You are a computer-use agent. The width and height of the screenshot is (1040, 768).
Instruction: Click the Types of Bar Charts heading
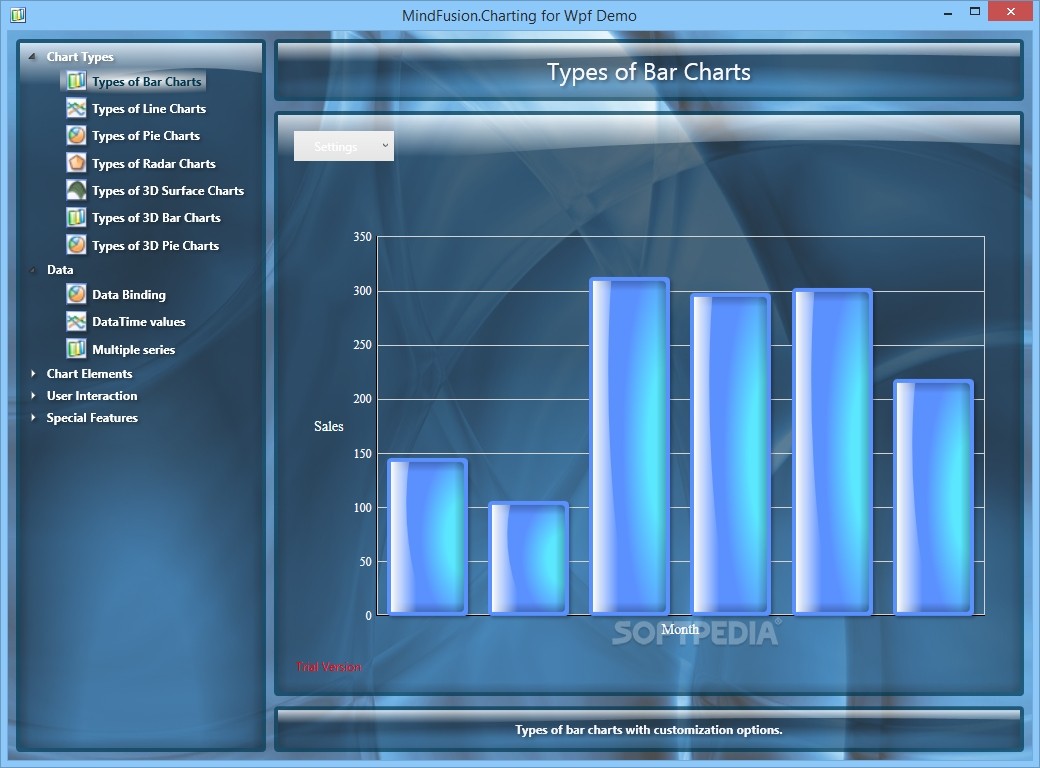(649, 72)
